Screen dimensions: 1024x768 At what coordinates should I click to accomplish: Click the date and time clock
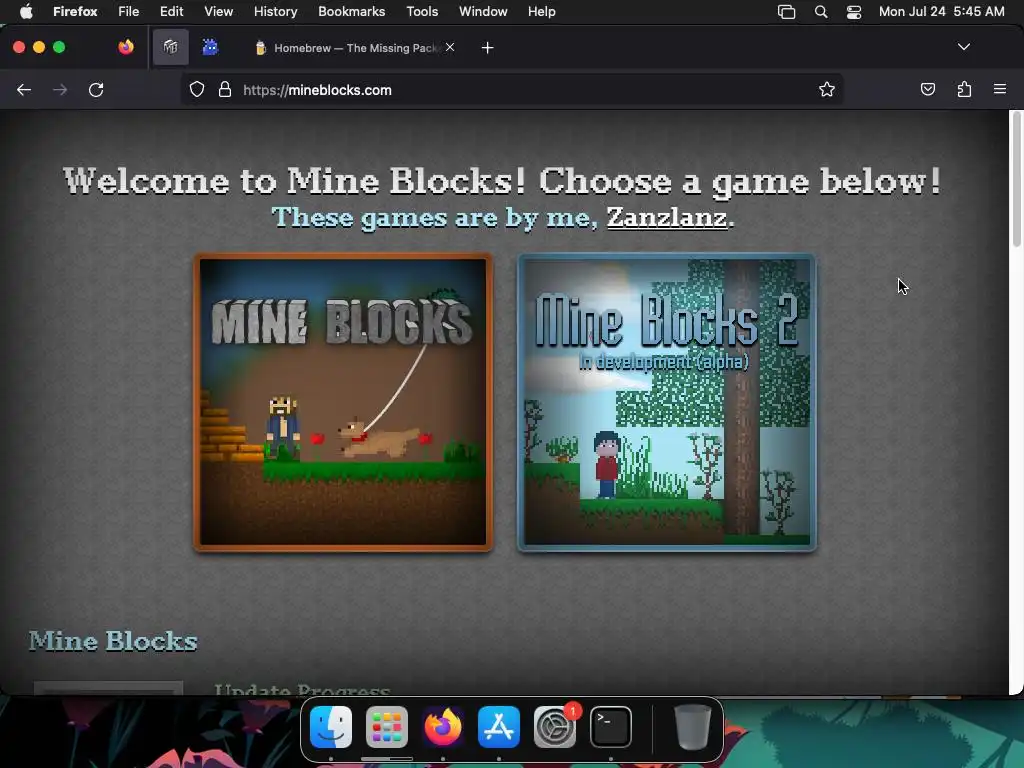pyautogui.click(x=941, y=12)
